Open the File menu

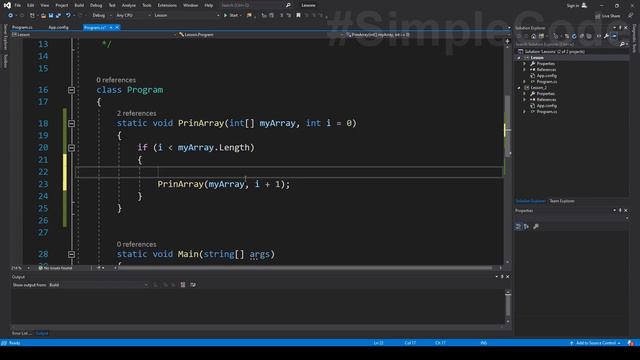click(18, 5)
